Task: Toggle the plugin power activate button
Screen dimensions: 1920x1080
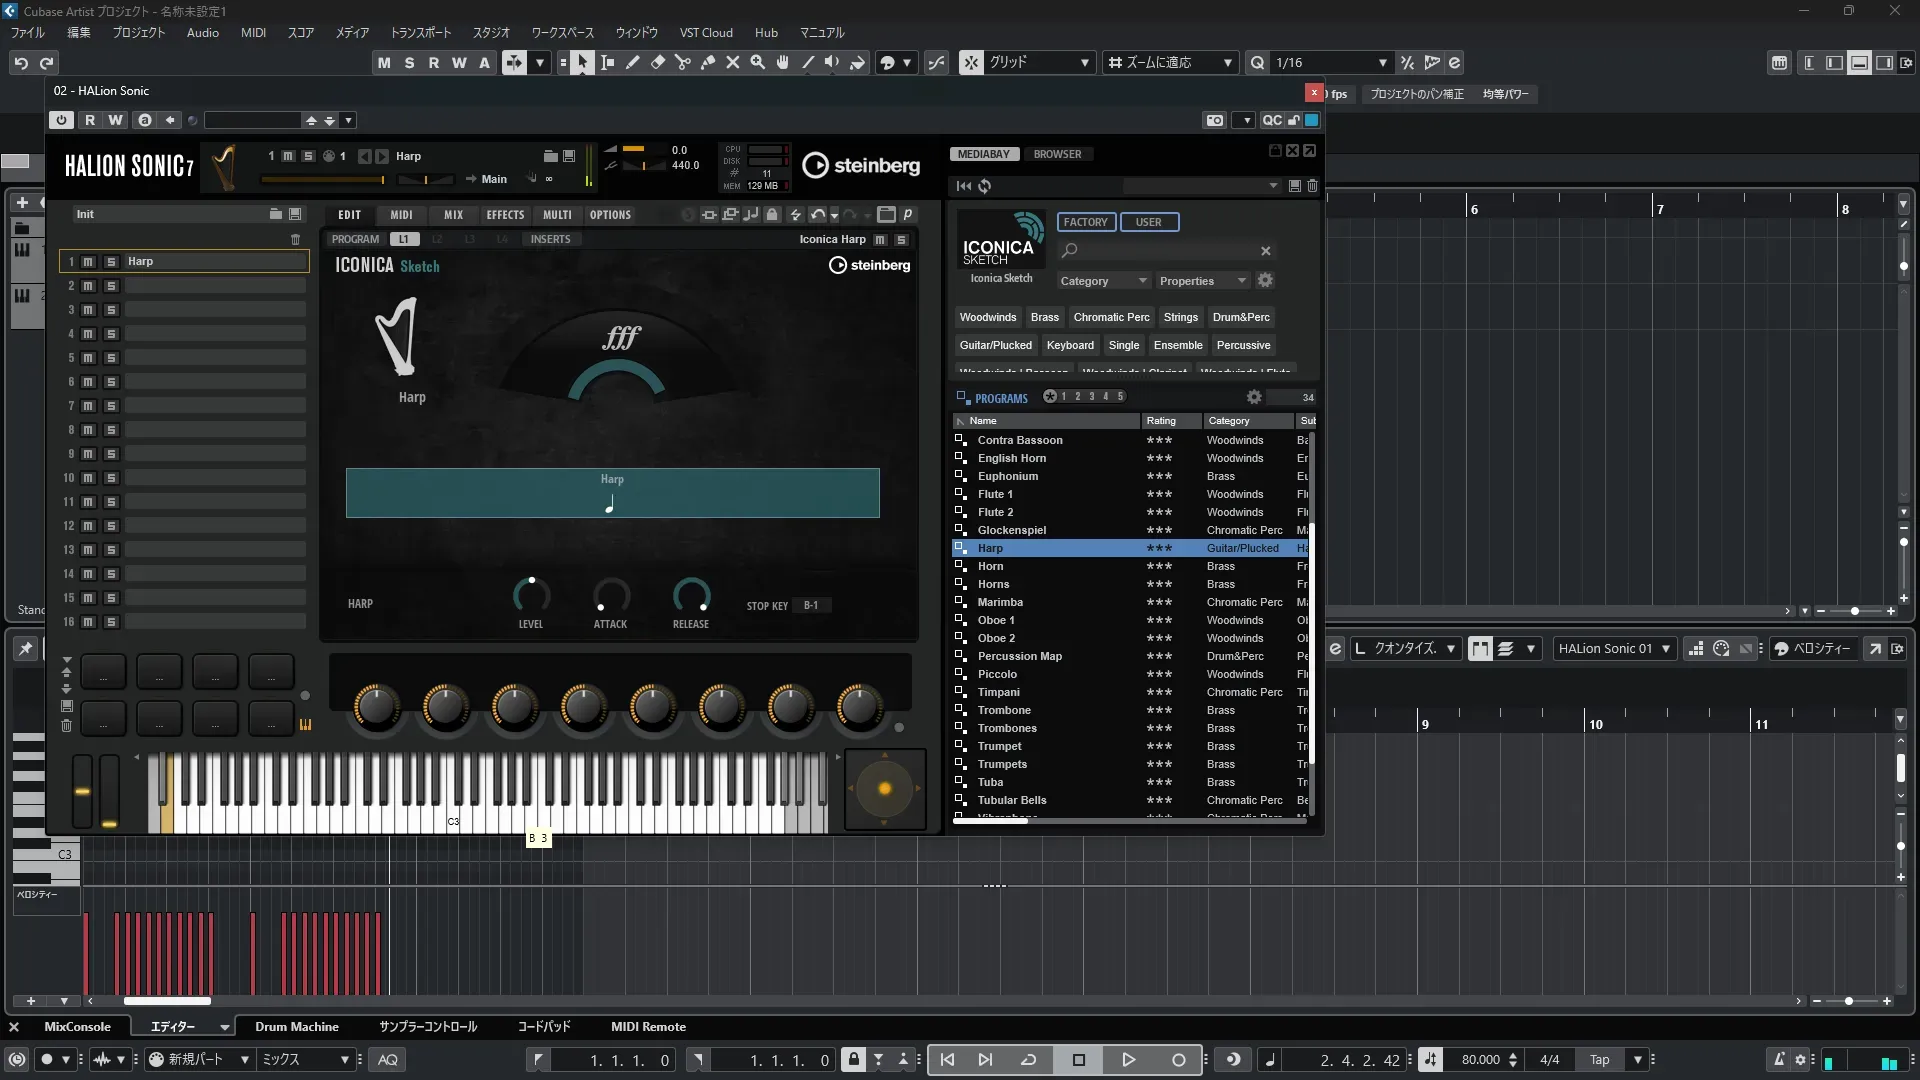Action: point(61,120)
